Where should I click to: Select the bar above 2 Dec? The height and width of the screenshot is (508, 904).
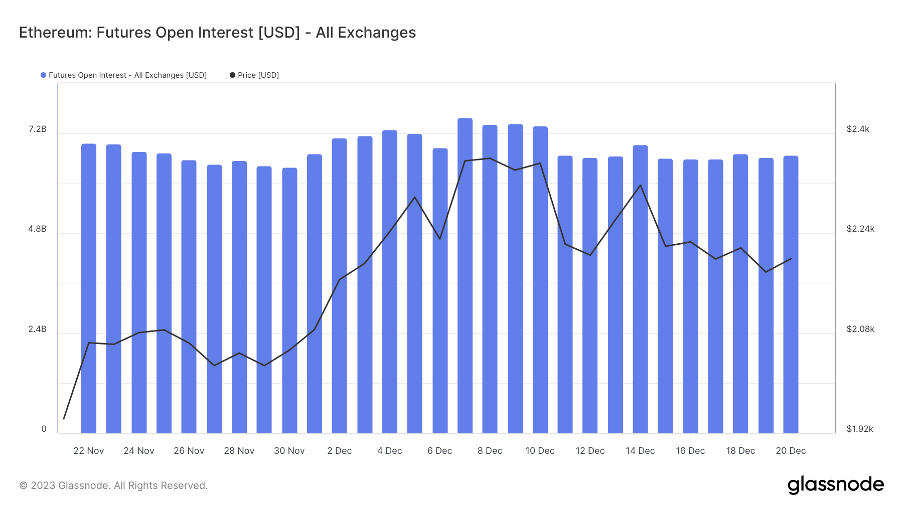[x=339, y=285]
